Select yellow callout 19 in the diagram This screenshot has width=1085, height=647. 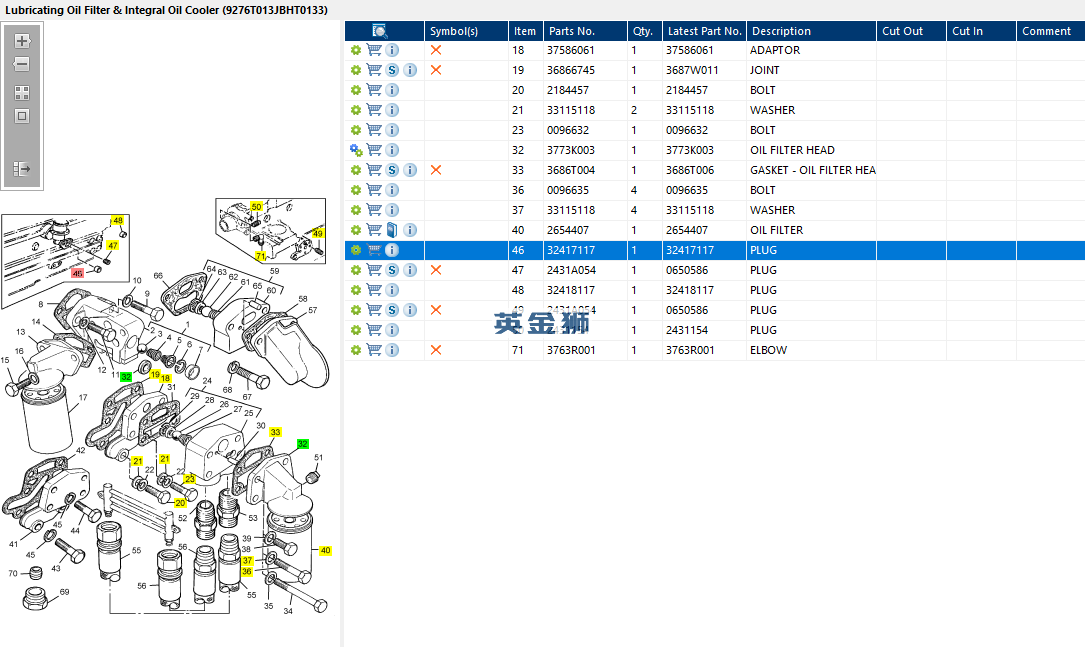tap(154, 374)
